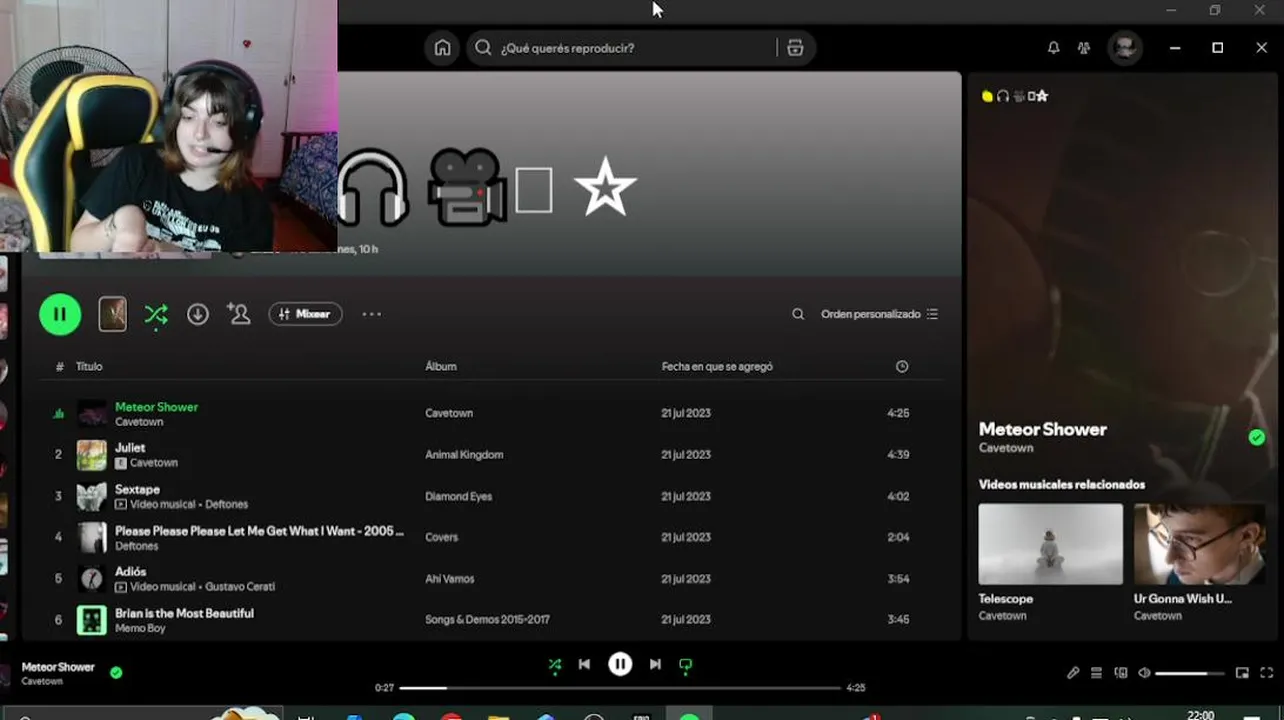Image resolution: width=1284 pixels, height=720 pixels.
Task: Sort by "Fecha en que se agregó" header
Action: pos(717,366)
